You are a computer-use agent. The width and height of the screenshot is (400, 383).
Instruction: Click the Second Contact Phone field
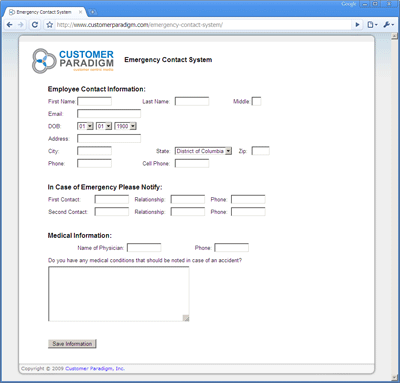(248, 212)
